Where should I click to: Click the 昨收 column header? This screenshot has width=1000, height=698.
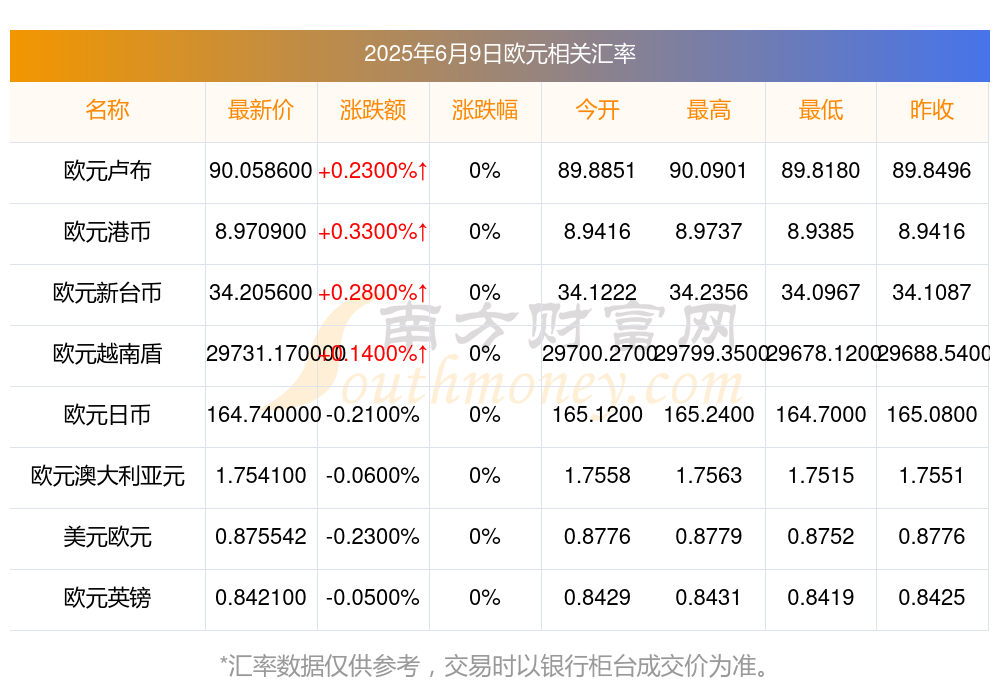click(932, 110)
